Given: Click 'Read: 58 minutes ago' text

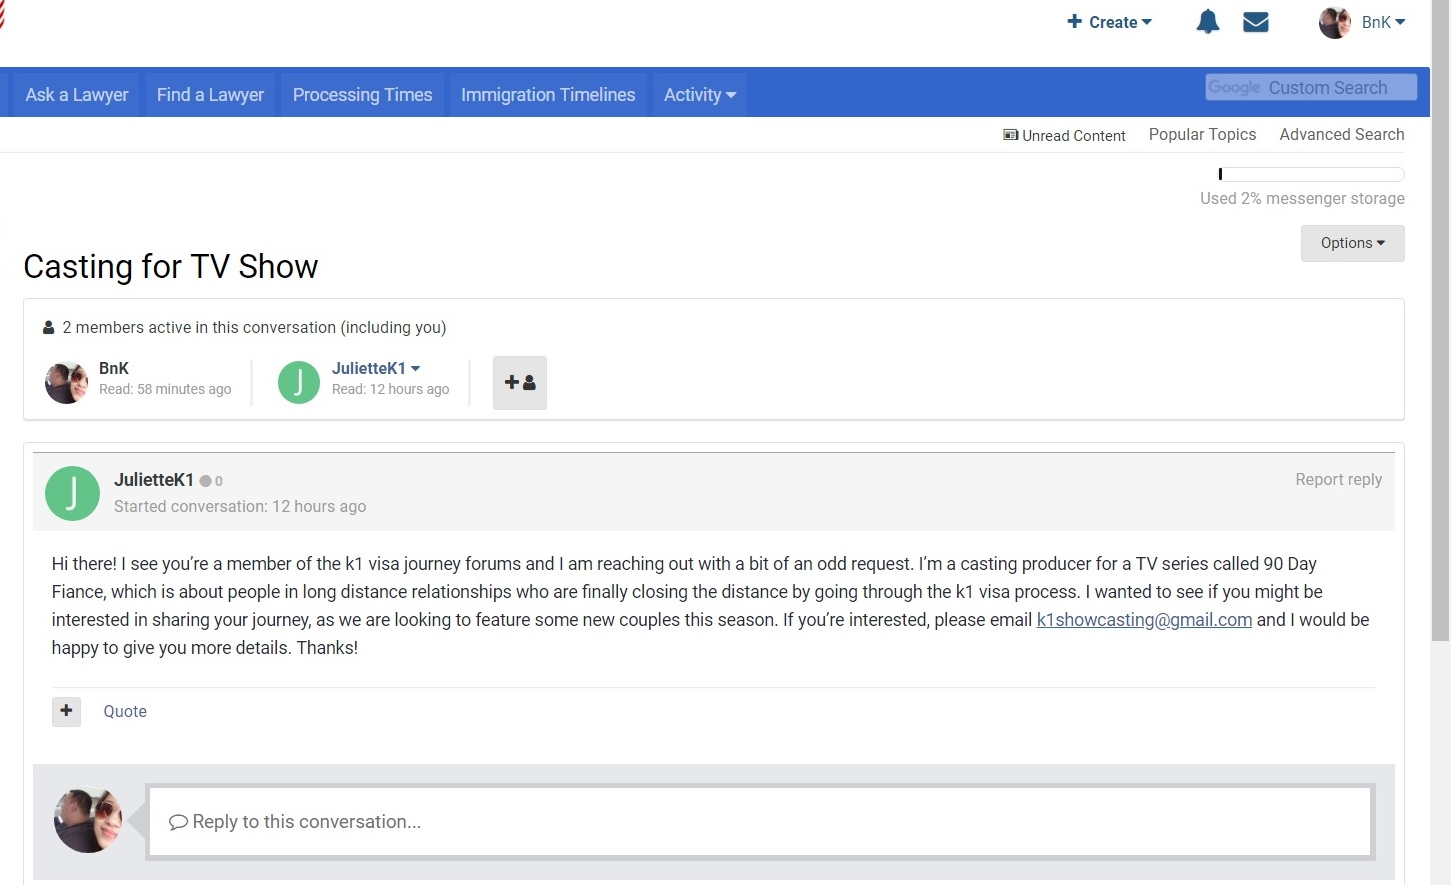Looking at the screenshot, I should pos(165,389).
